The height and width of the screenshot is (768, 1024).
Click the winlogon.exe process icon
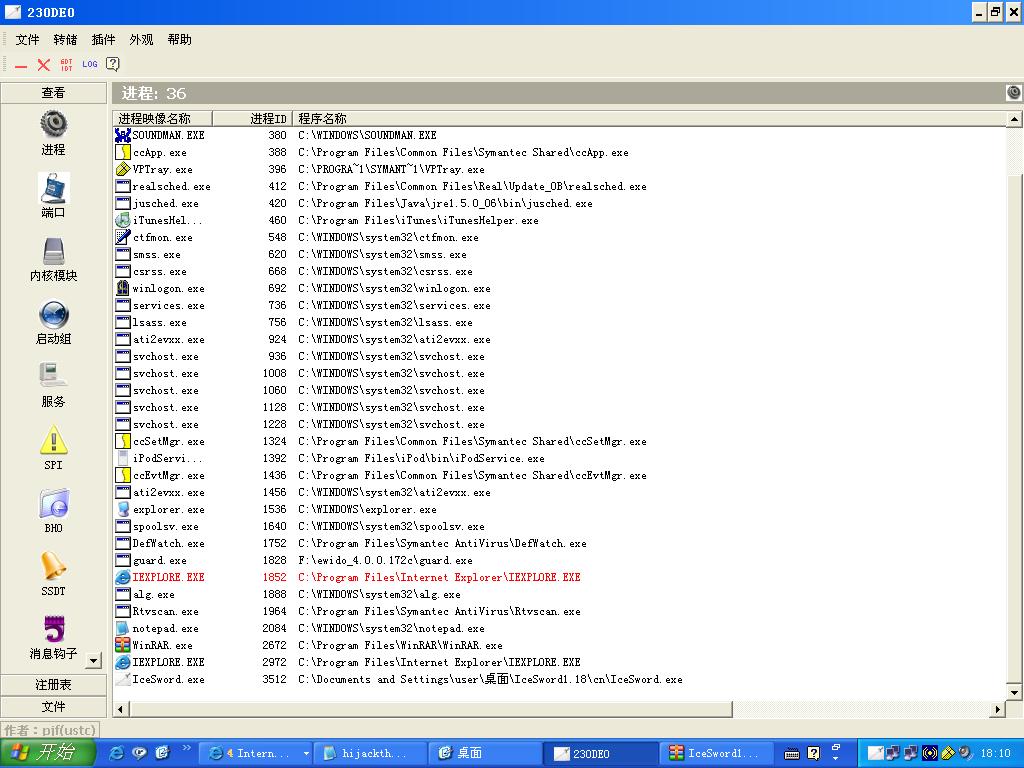122,288
